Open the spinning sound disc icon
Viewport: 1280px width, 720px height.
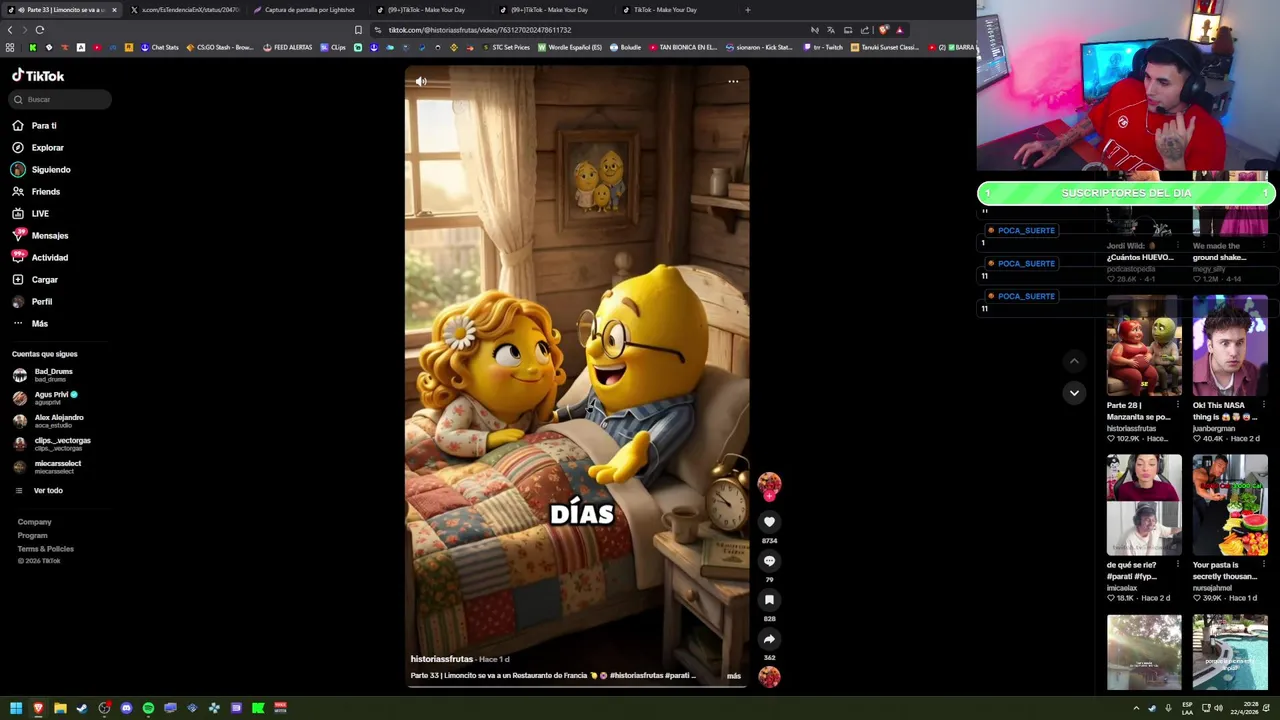[769, 677]
